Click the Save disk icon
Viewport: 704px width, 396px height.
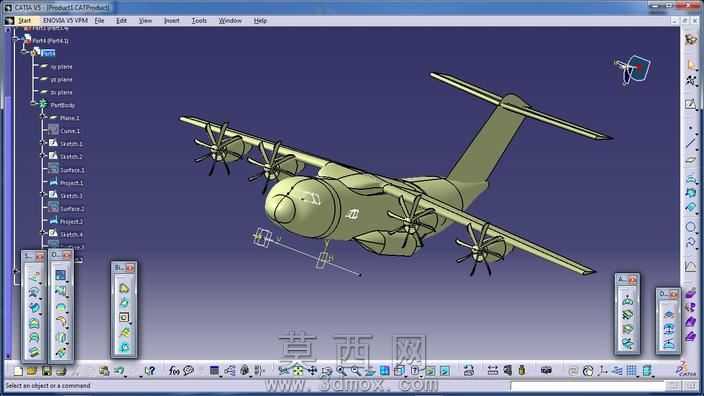46,371
